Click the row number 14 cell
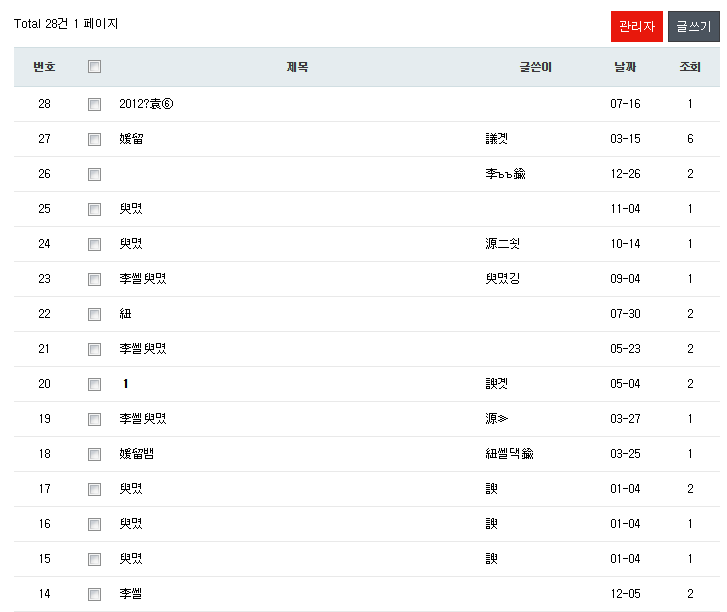Screen dimensions: 727x612 [x=45, y=593]
